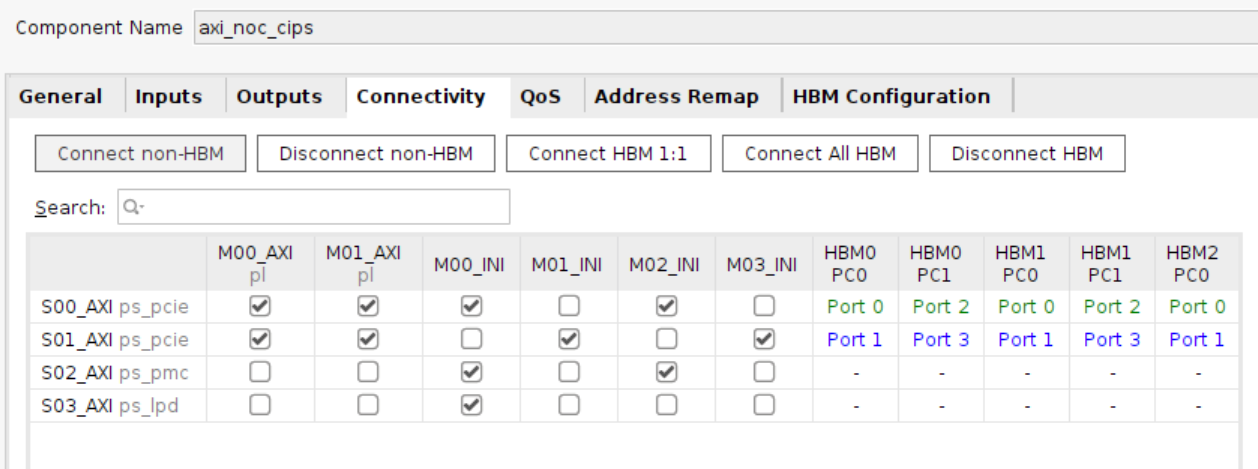
Task: Open the HBM Configuration tab
Action: (892, 97)
